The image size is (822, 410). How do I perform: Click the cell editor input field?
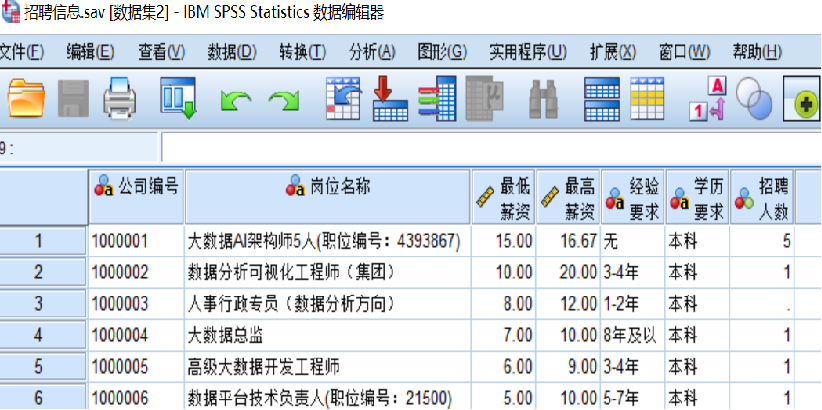[x=491, y=147]
